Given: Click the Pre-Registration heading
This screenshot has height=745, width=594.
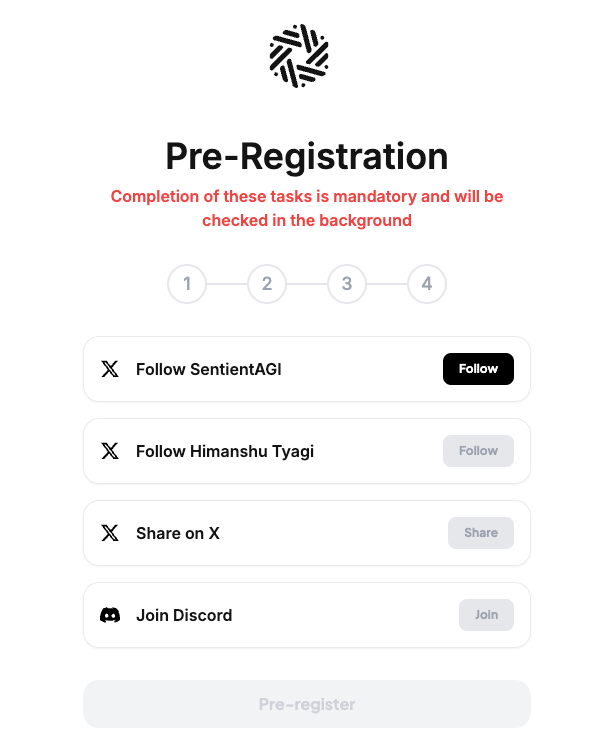Looking at the screenshot, I should pyautogui.click(x=307, y=157).
